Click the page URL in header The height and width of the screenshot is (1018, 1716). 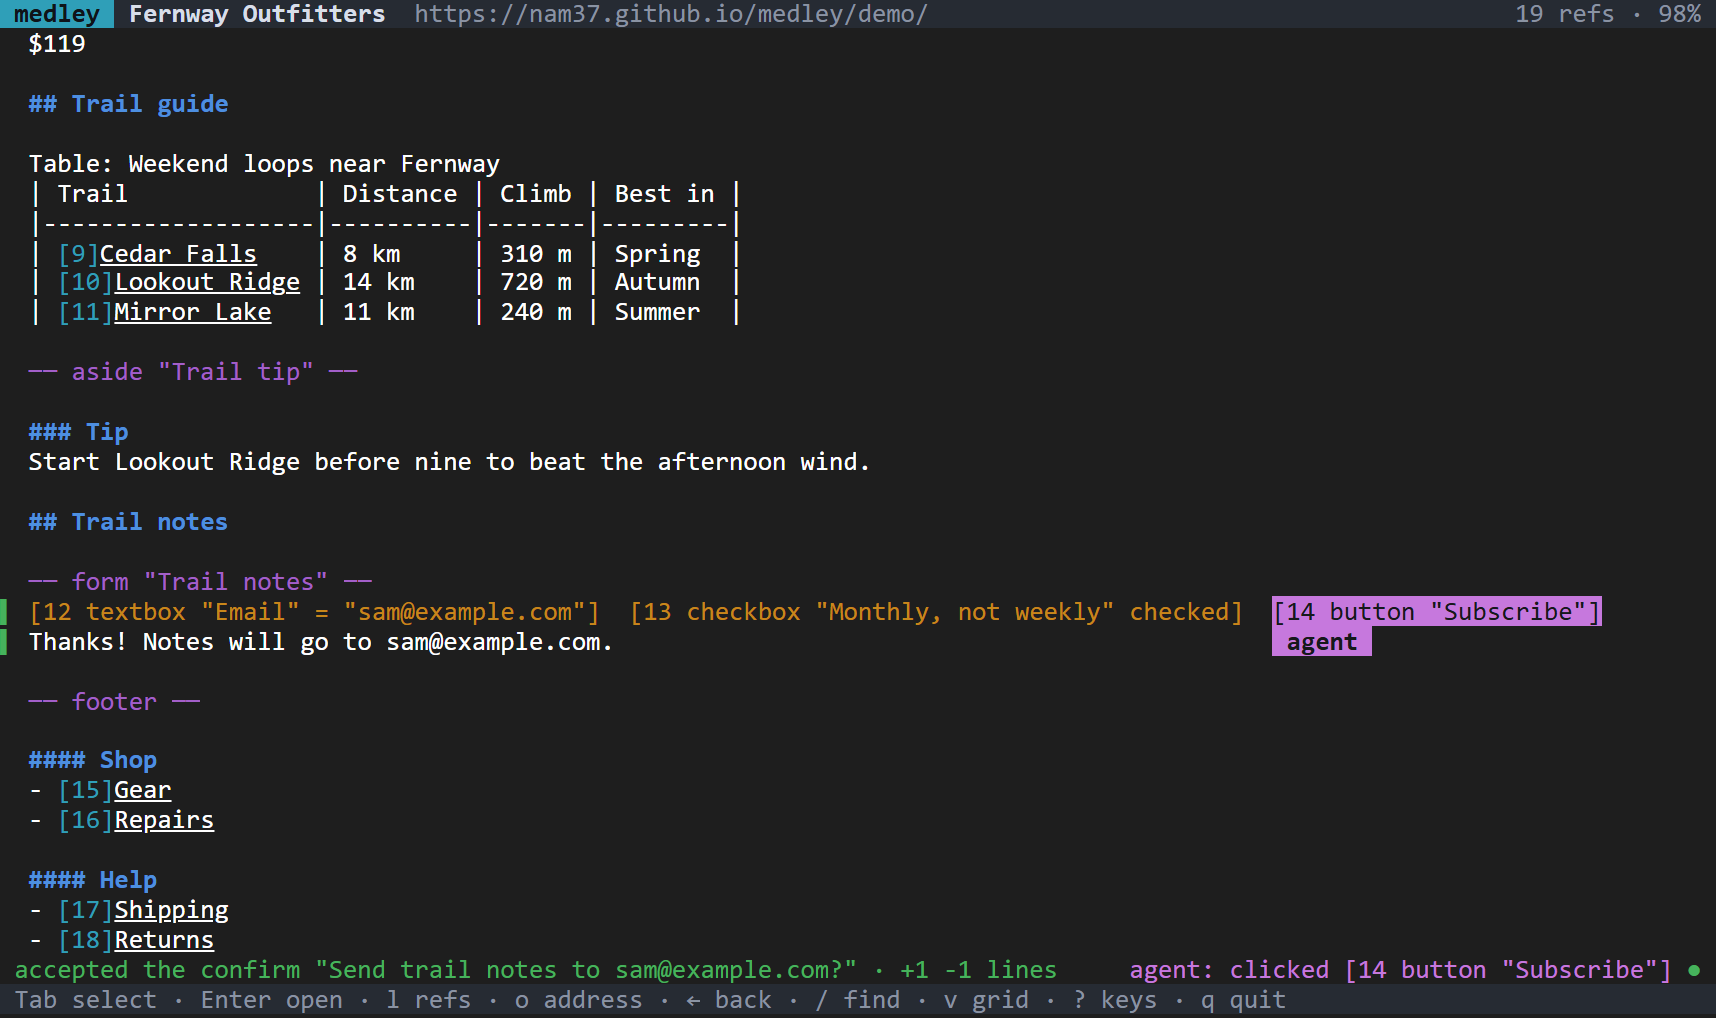pos(671,14)
